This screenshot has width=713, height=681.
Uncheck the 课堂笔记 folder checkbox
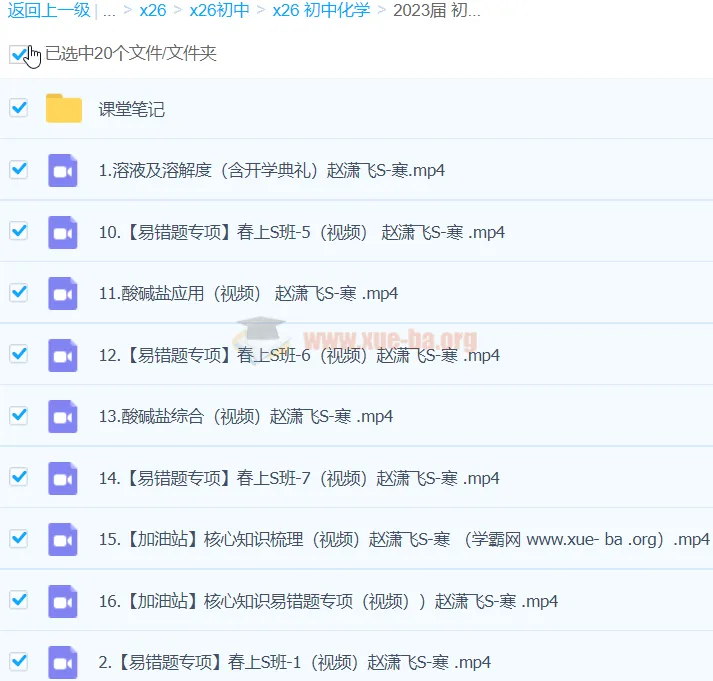(19, 108)
